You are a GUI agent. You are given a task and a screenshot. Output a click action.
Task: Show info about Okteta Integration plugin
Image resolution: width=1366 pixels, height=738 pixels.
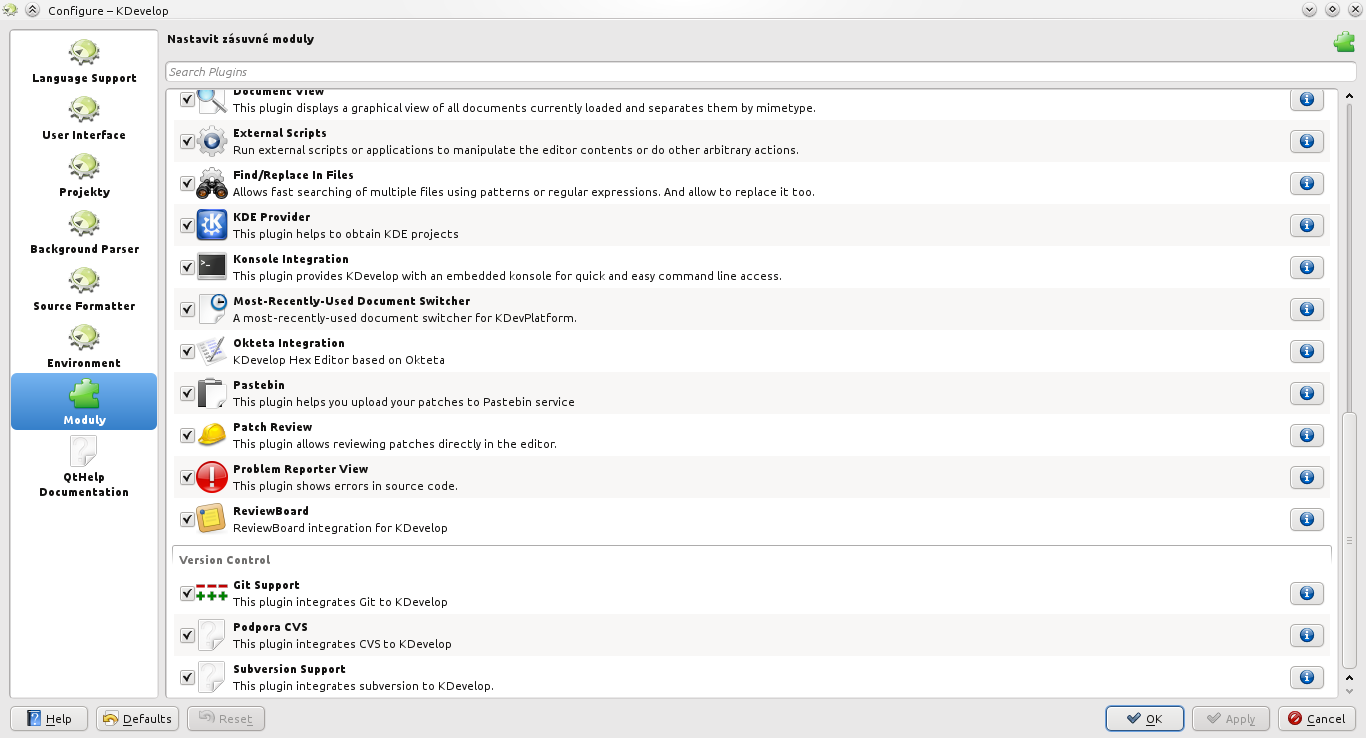tap(1306, 351)
